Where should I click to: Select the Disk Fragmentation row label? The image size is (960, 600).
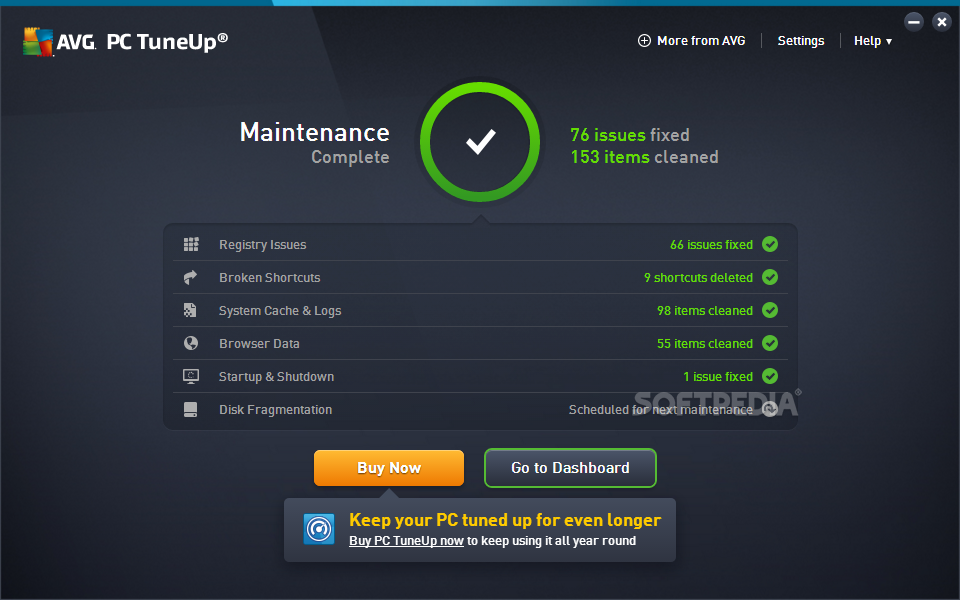click(x=276, y=410)
